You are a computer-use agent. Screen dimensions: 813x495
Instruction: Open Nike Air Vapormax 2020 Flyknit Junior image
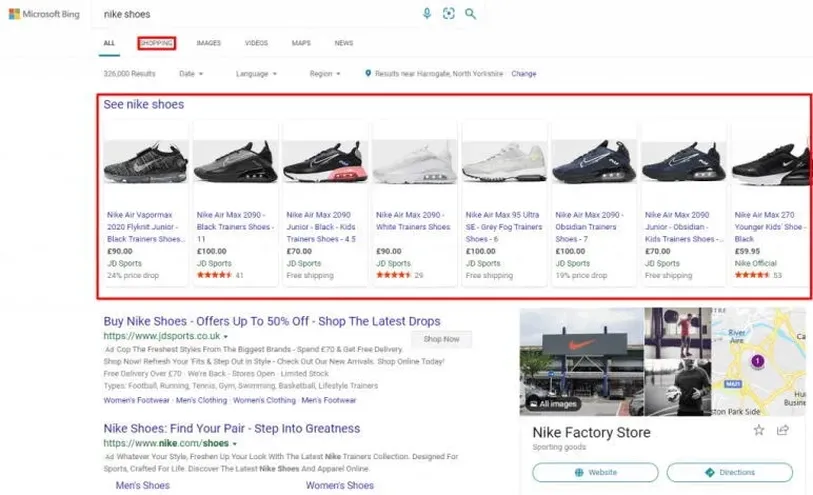point(146,162)
